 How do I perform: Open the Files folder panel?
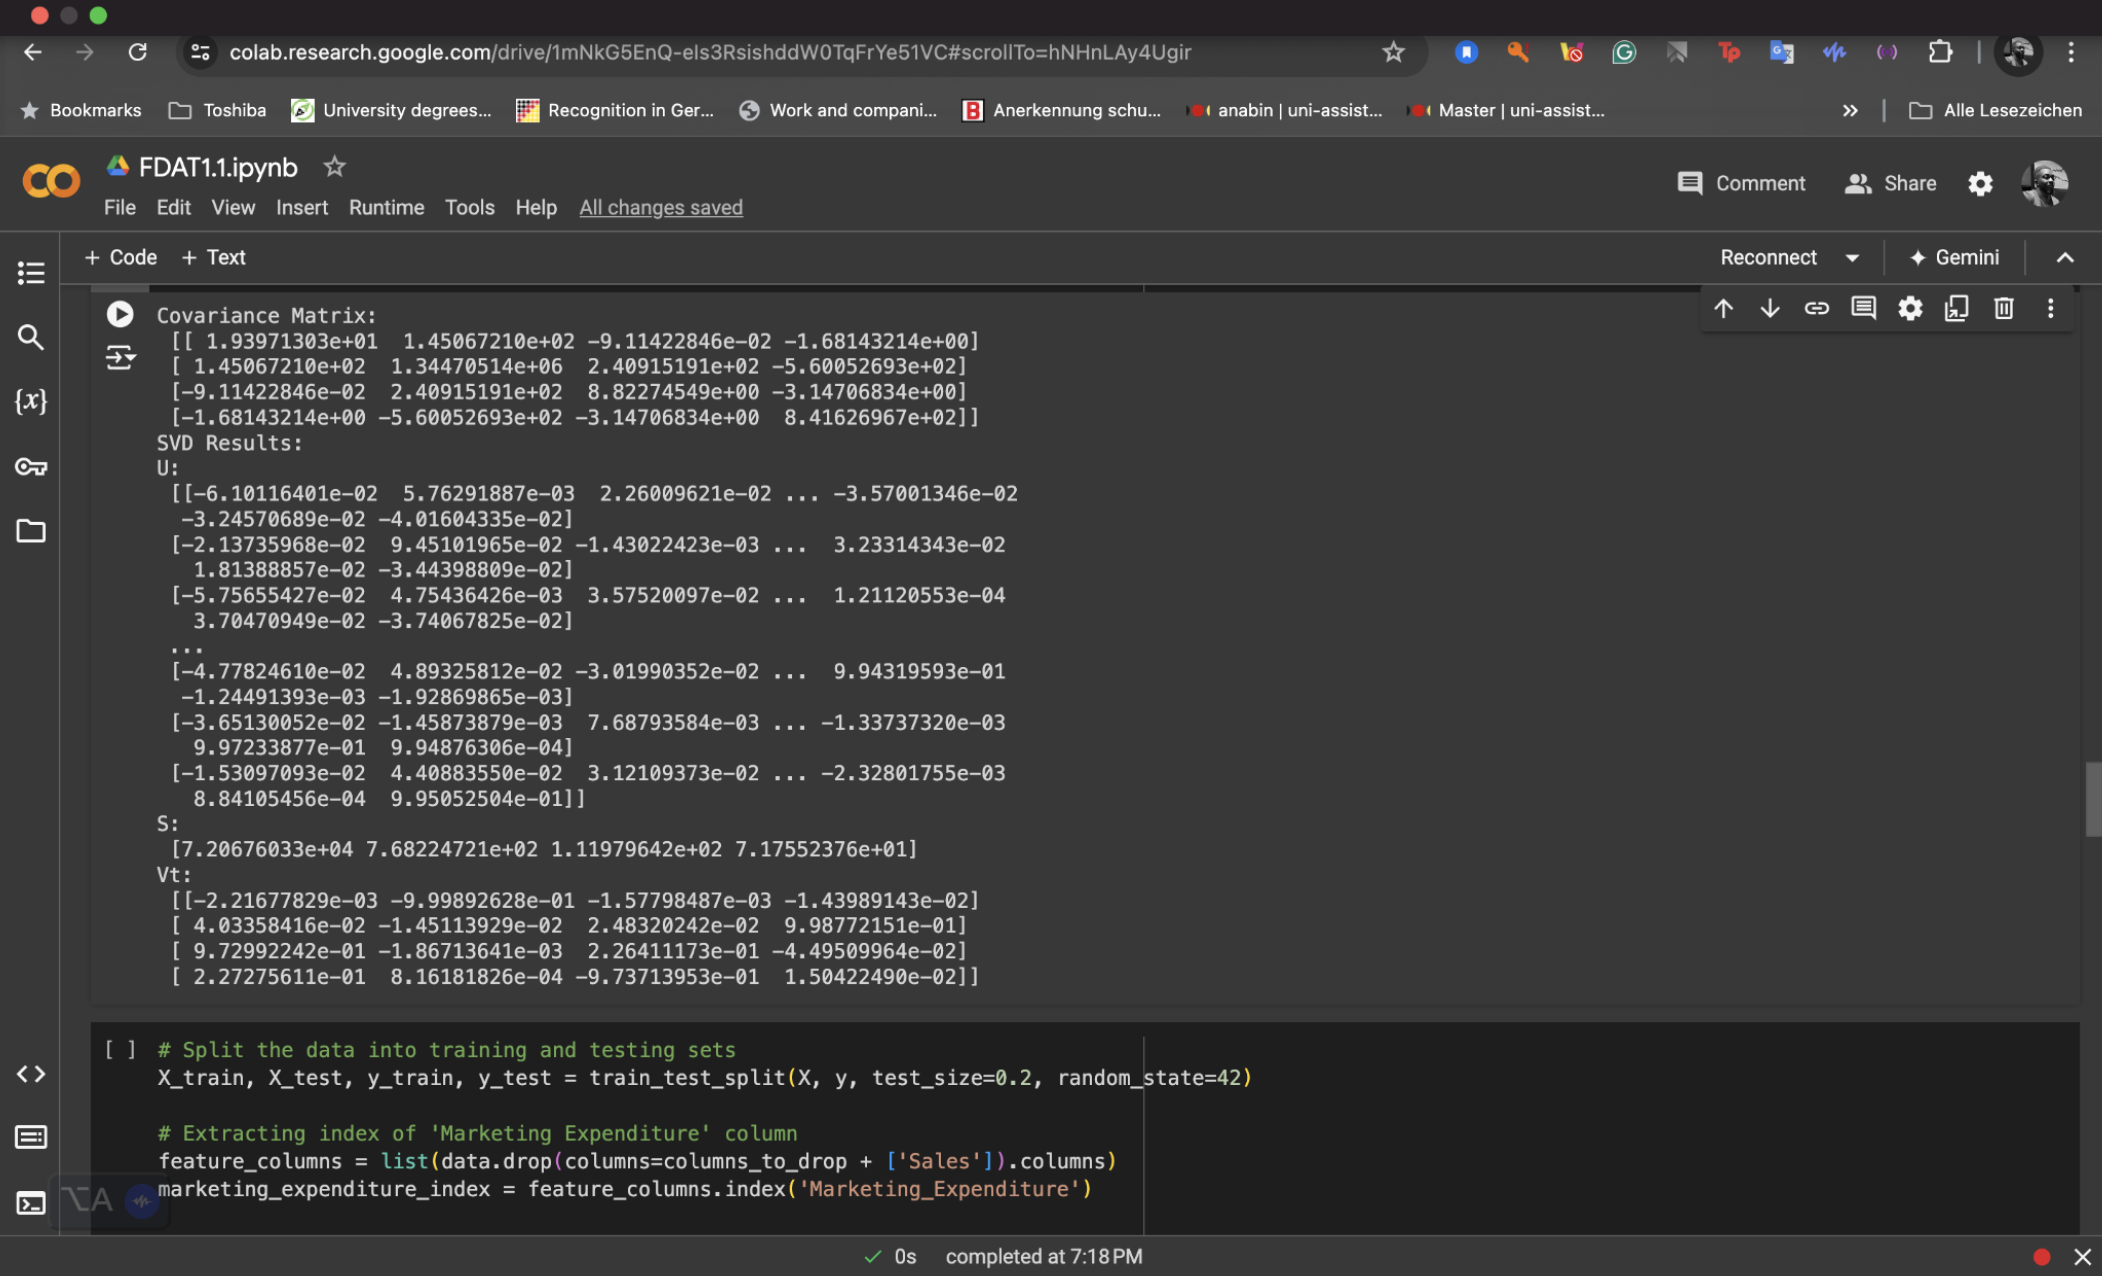coord(31,531)
